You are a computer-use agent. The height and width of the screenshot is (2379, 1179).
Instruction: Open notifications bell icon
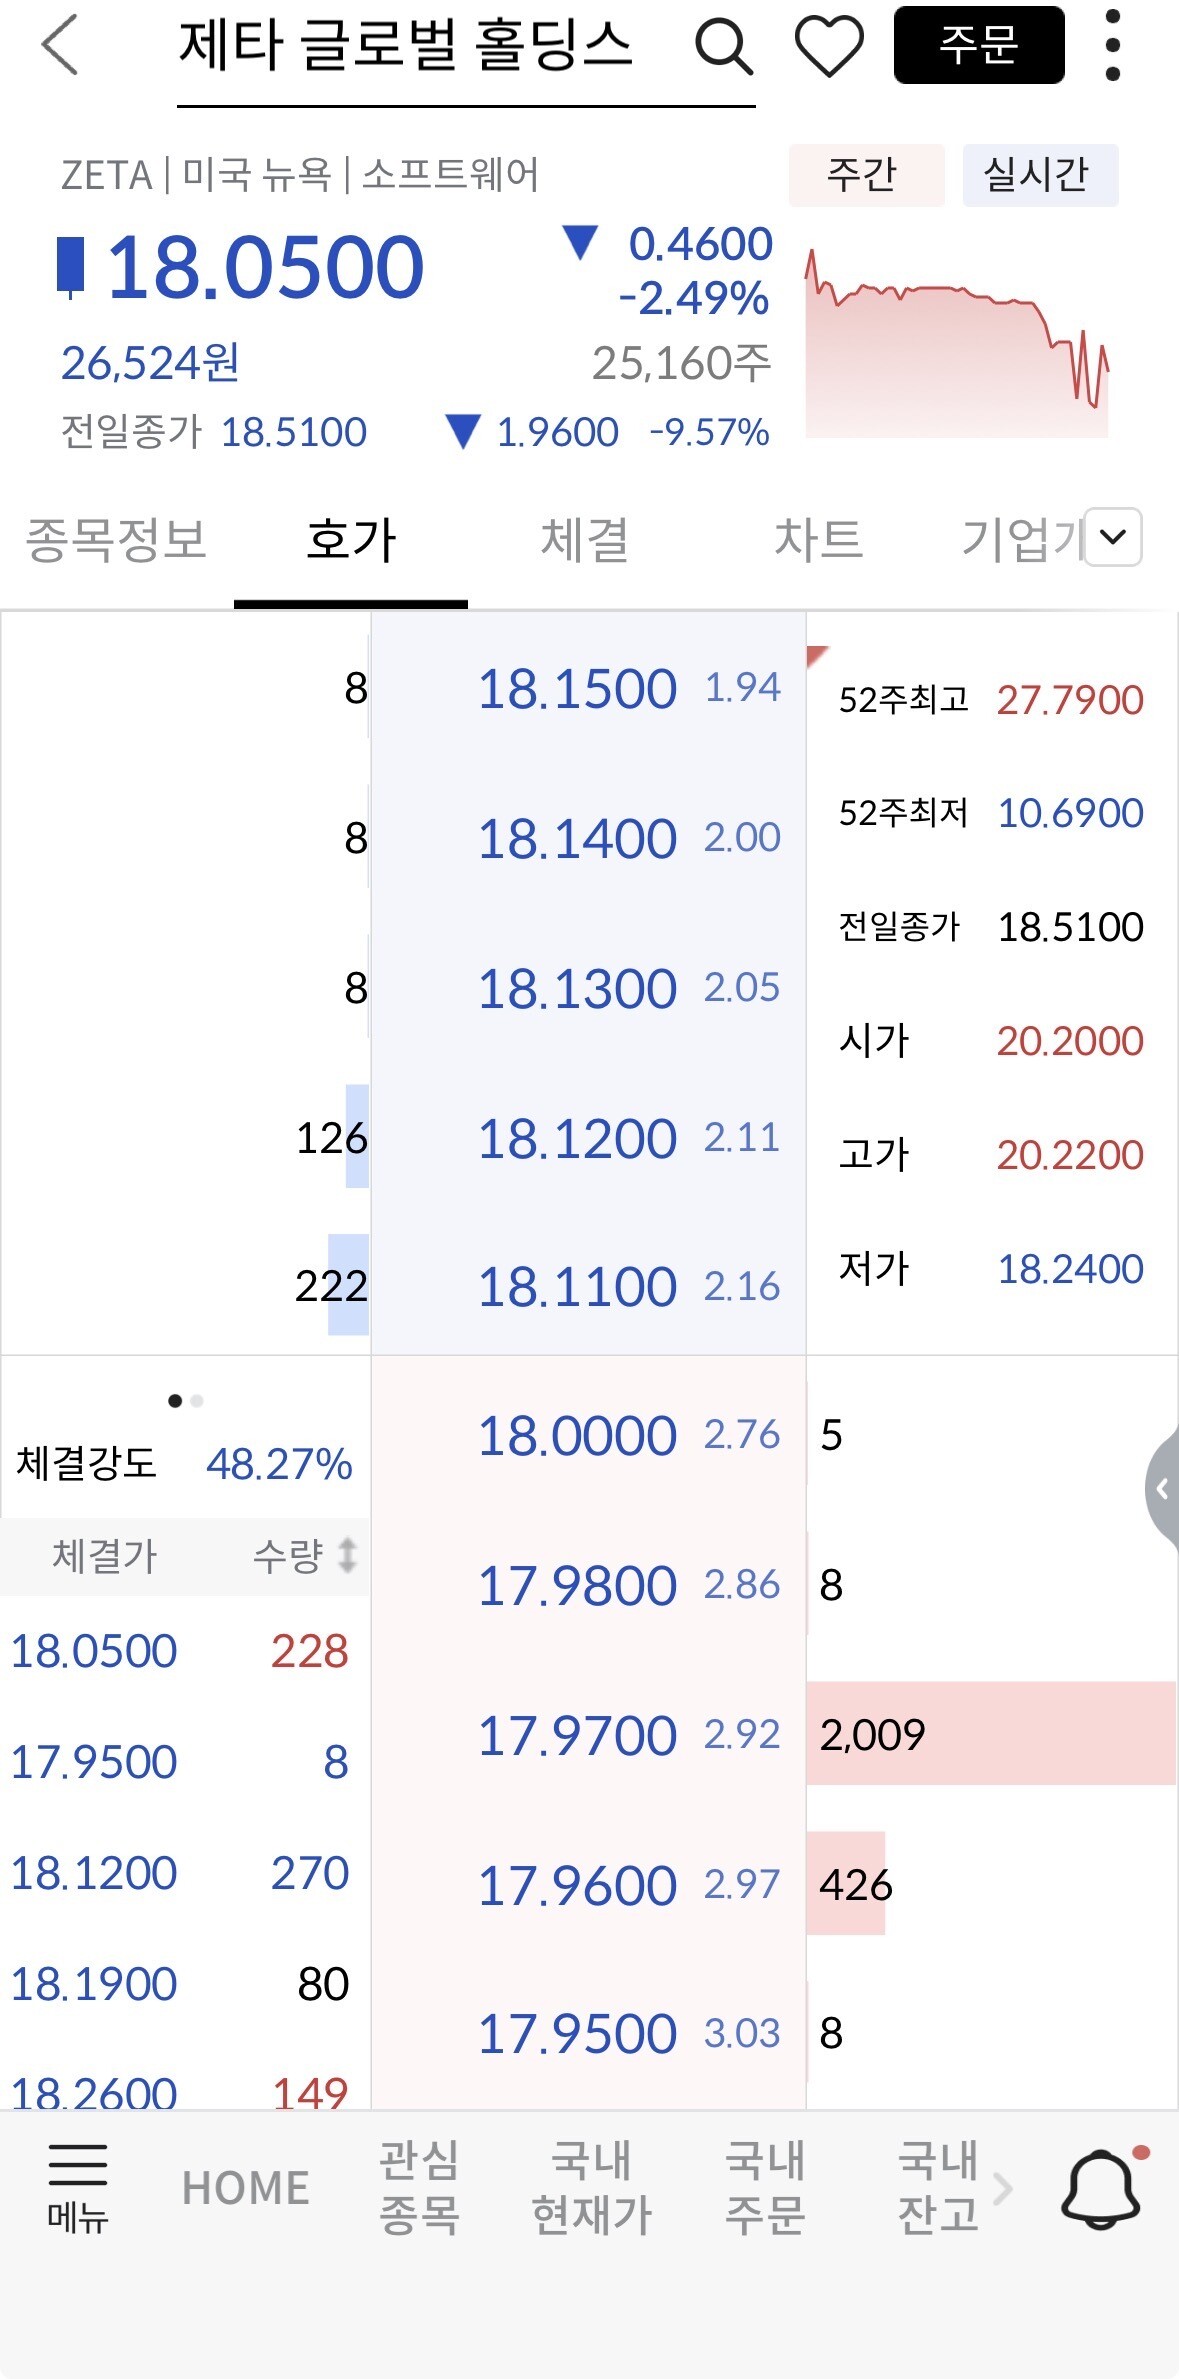(1101, 2189)
